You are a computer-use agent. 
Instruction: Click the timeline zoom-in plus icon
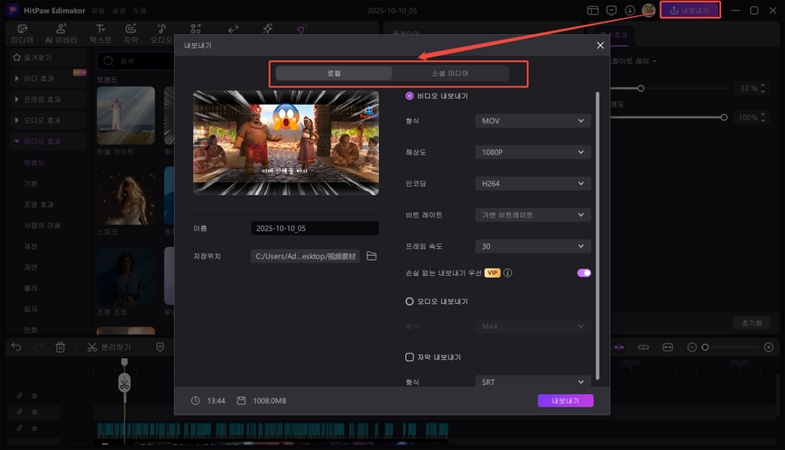click(768, 347)
